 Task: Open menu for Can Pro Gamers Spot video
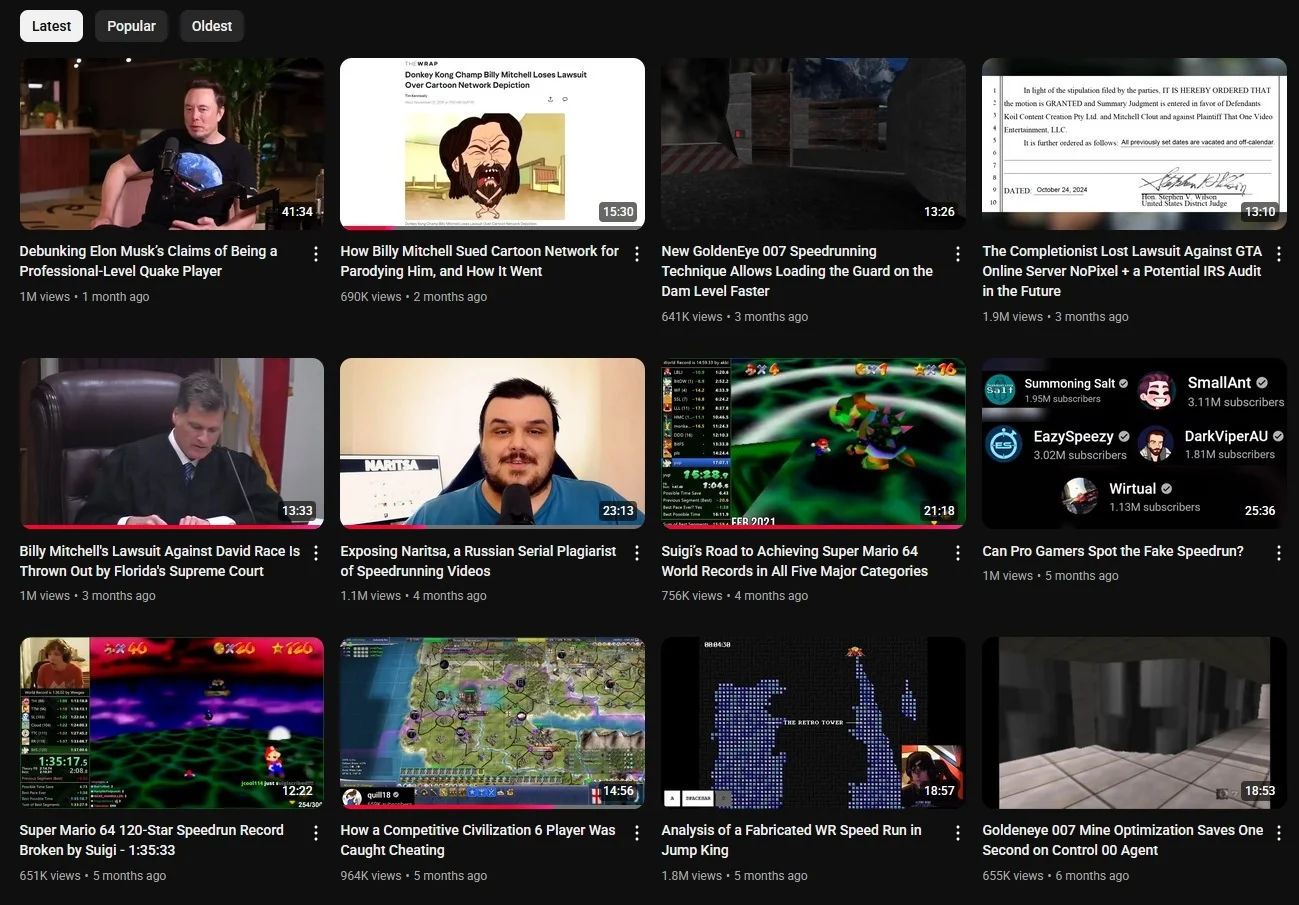[1279, 553]
